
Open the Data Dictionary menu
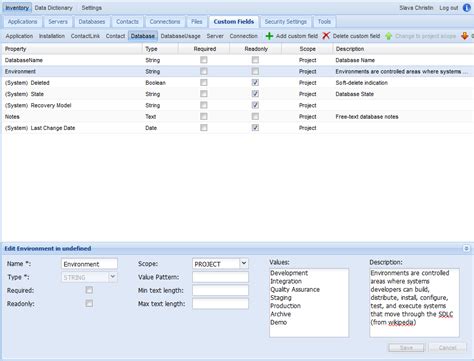(53, 8)
